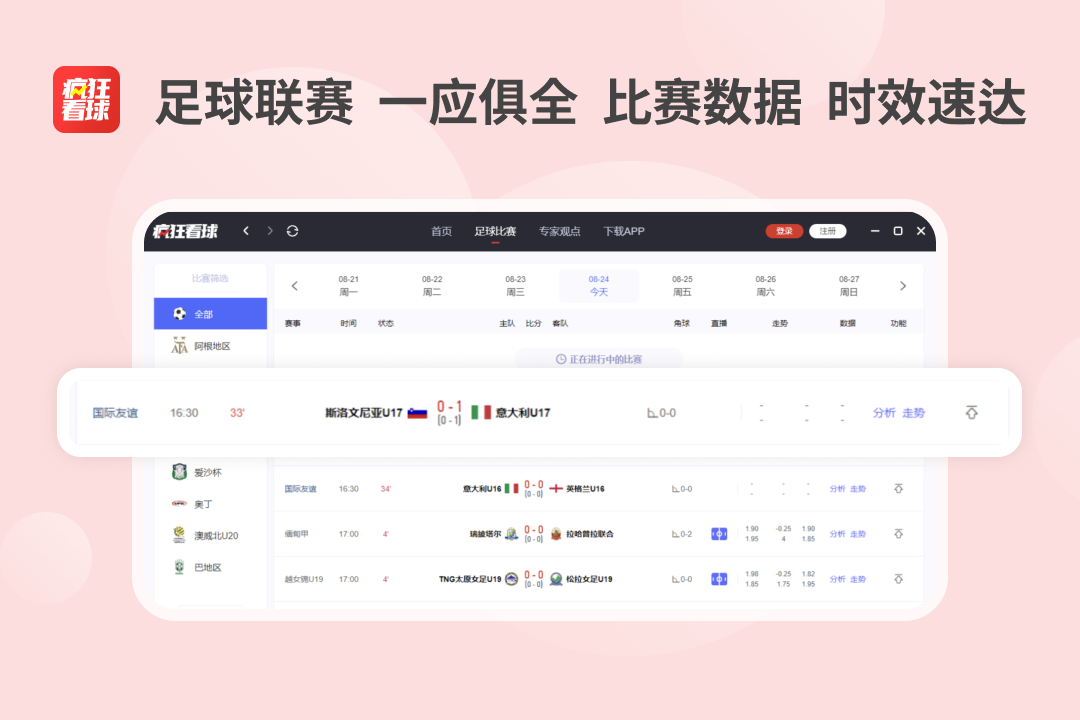Select the soccer ball icon beside 全部
The width and height of the screenshot is (1080, 720).
178,313
